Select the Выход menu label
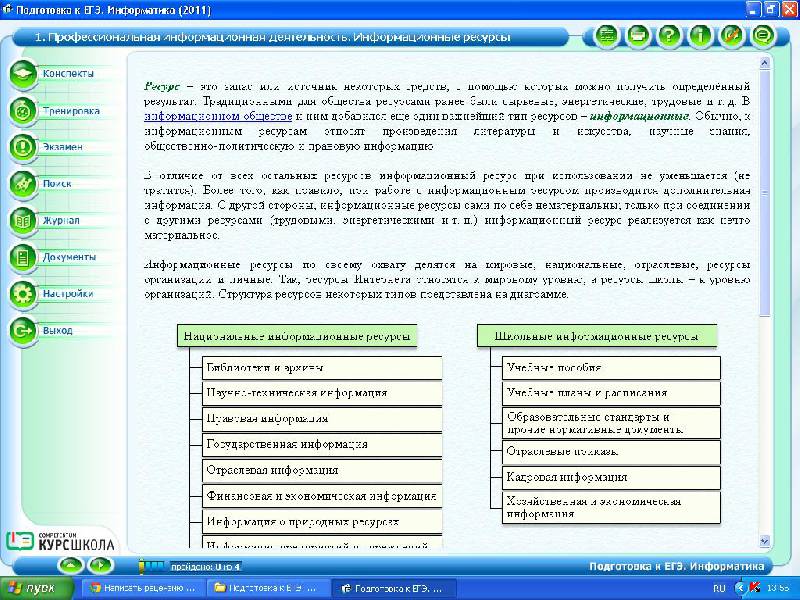The height and width of the screenshot is (600, 800). pos(57,331)
